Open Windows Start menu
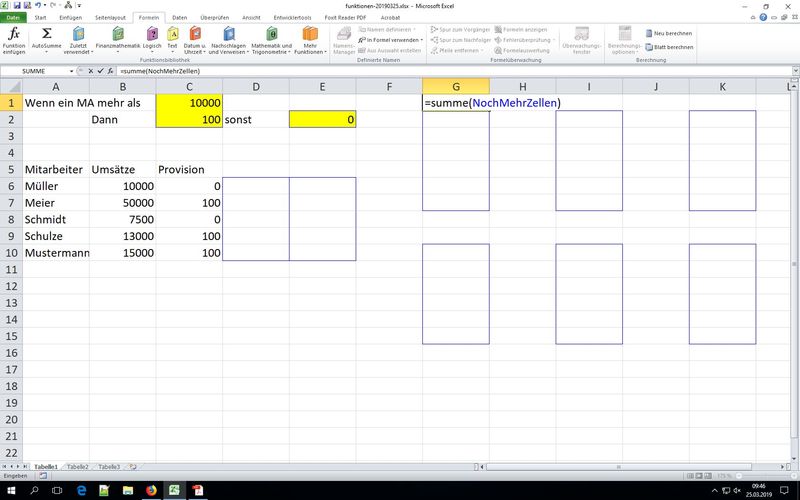The height and width of the screenshot is (500, 800). point(11,490)
